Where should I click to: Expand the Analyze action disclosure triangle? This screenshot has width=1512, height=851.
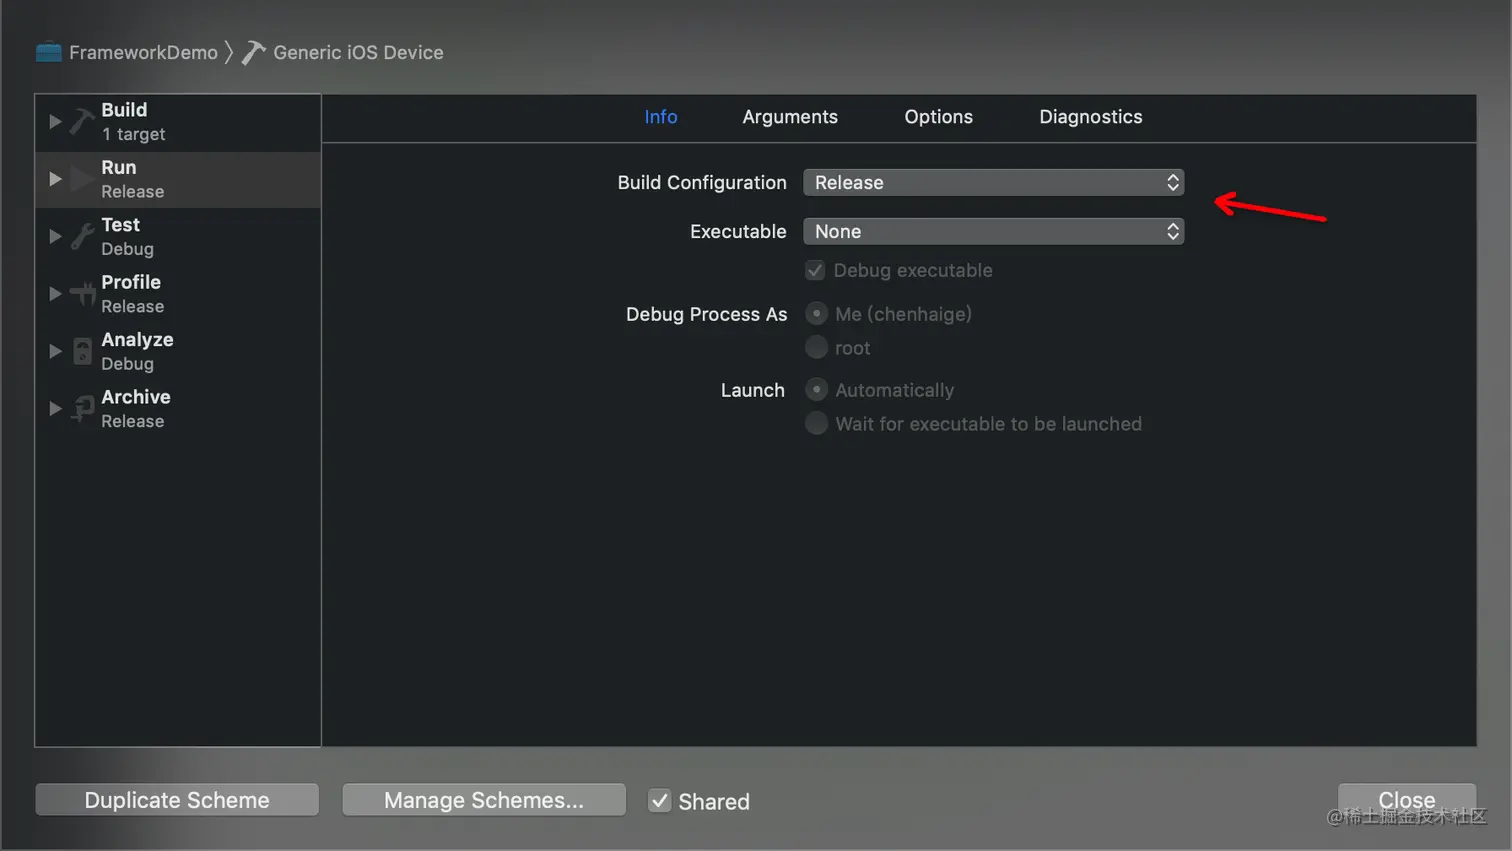[x=55, y=352]
